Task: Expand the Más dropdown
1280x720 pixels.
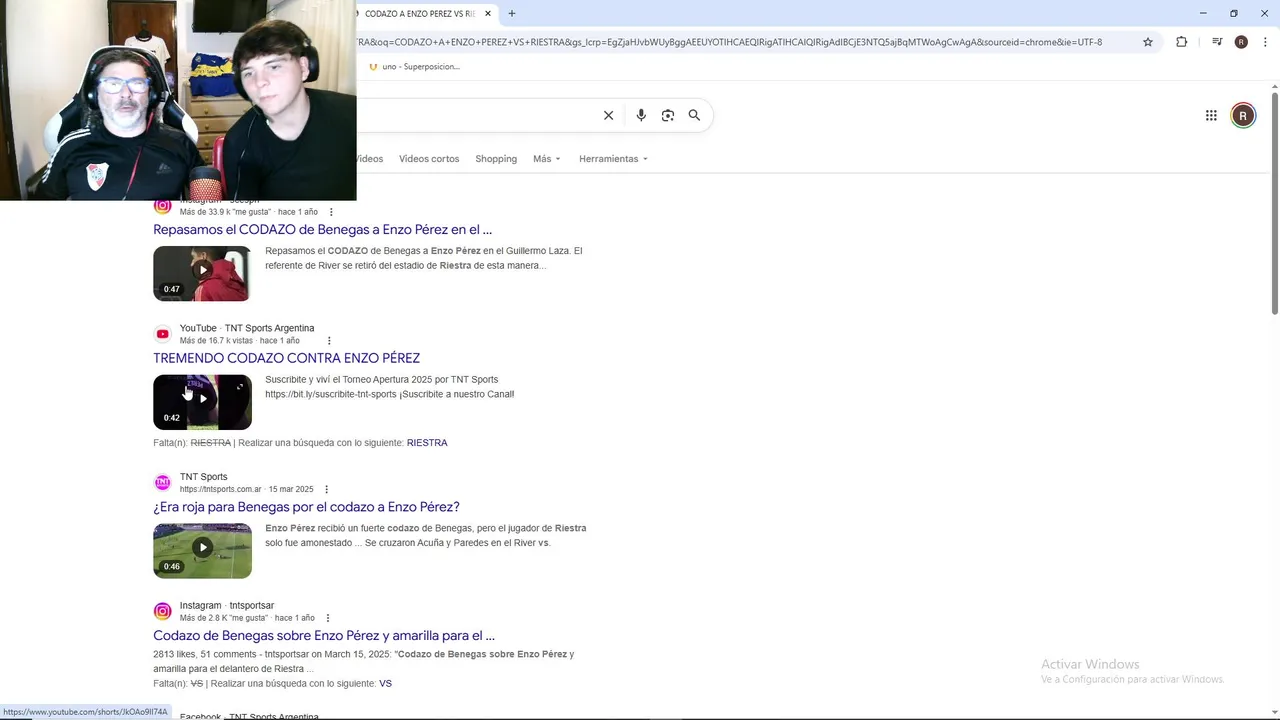Action: (x=547, y=159)
